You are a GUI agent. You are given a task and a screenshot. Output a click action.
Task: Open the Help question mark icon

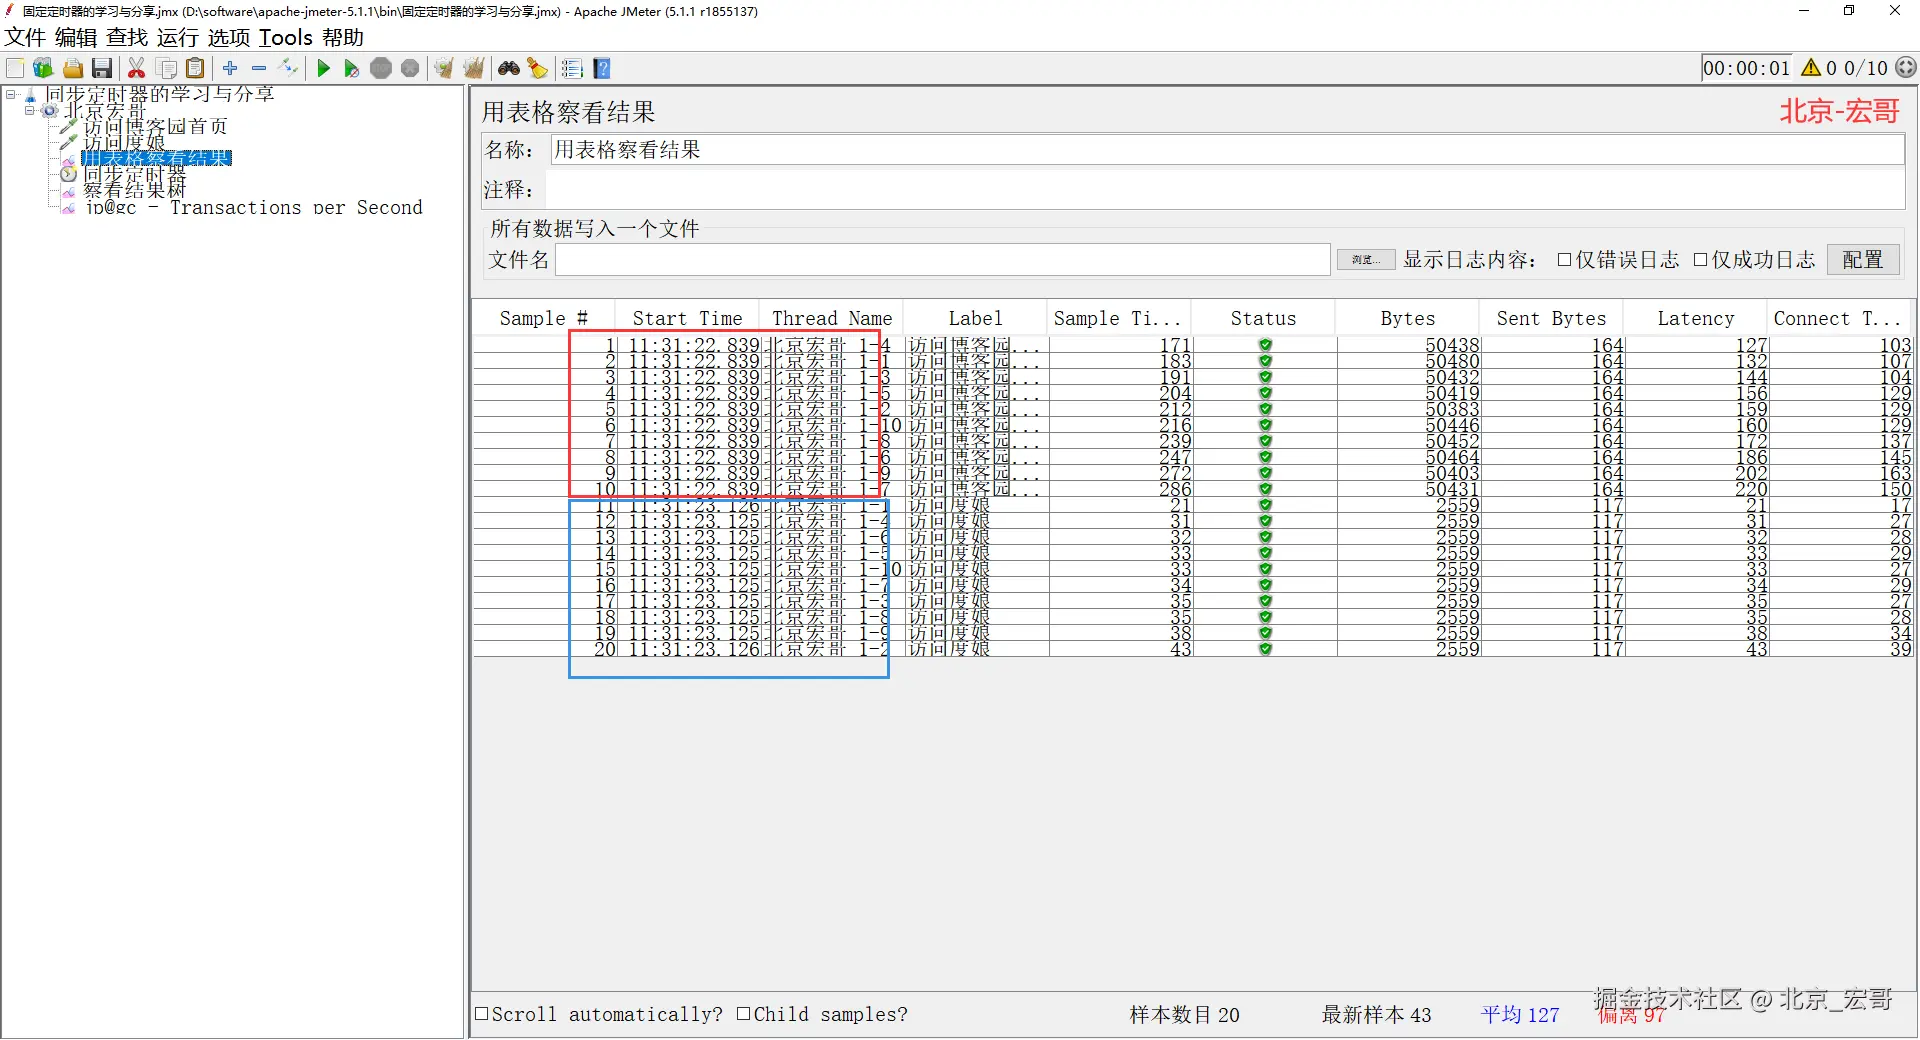click(602, 68)
